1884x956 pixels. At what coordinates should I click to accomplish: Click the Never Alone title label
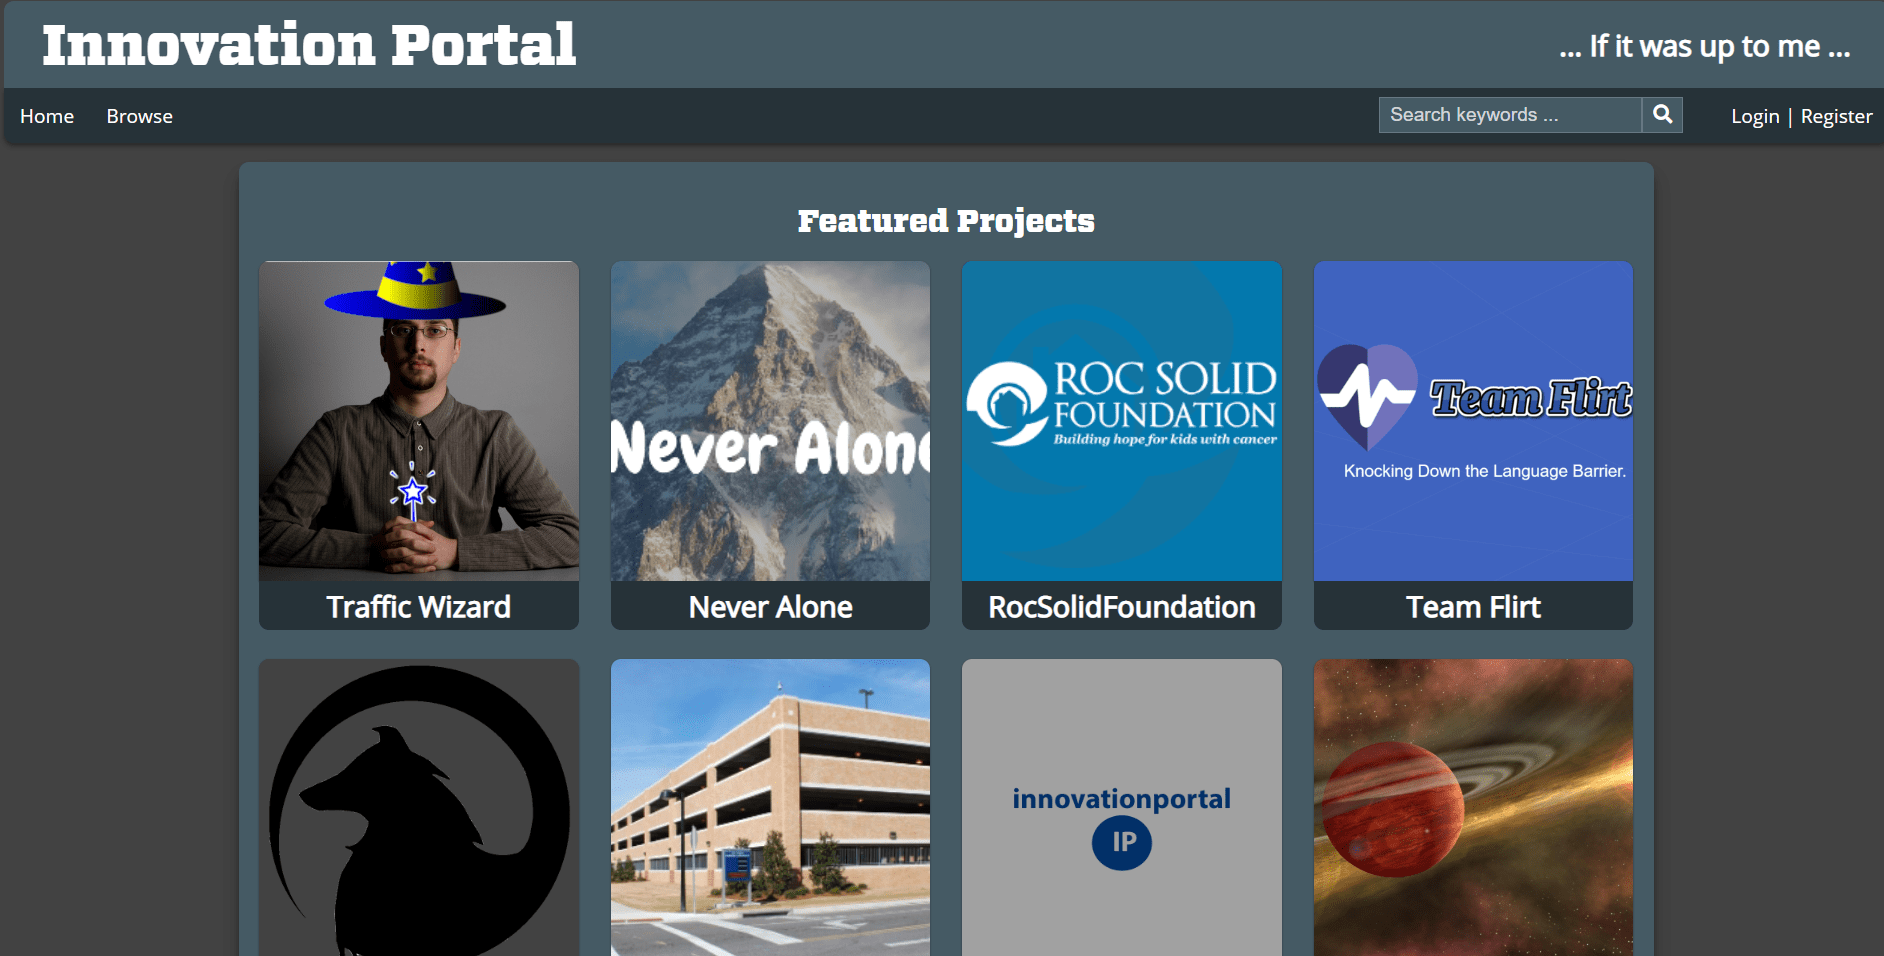(x=770, y=607)
